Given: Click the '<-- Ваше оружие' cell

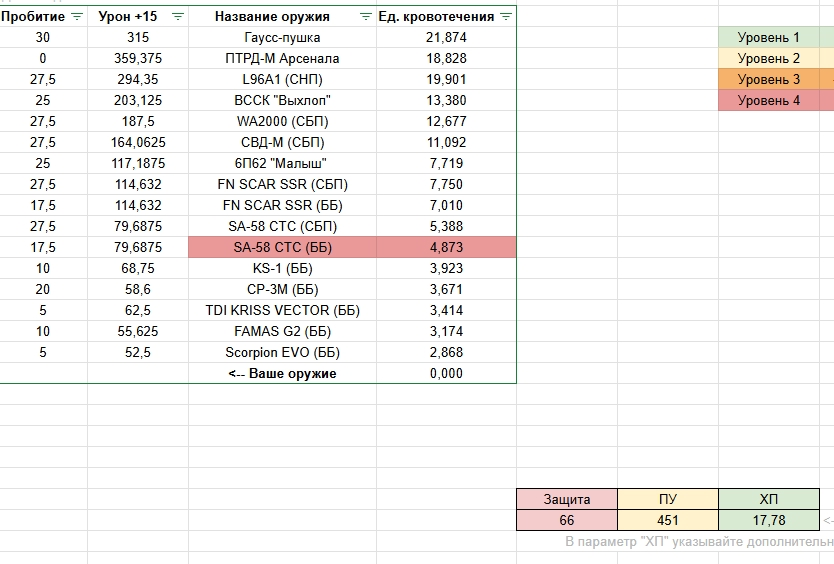Looking at the screenshot, I should (282, 374).
